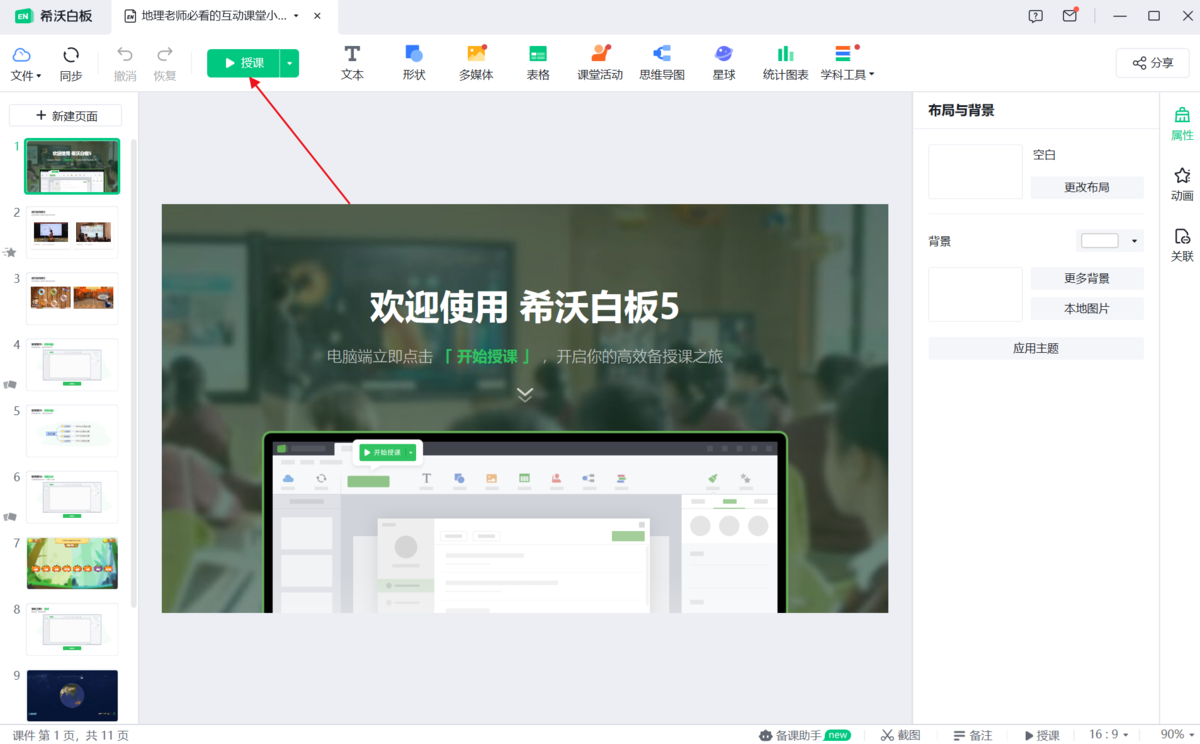Image resolution: width=1200 pixels, height=744 pixels.
Task: Open the mail messages icon
Action: click(1070, 15)
